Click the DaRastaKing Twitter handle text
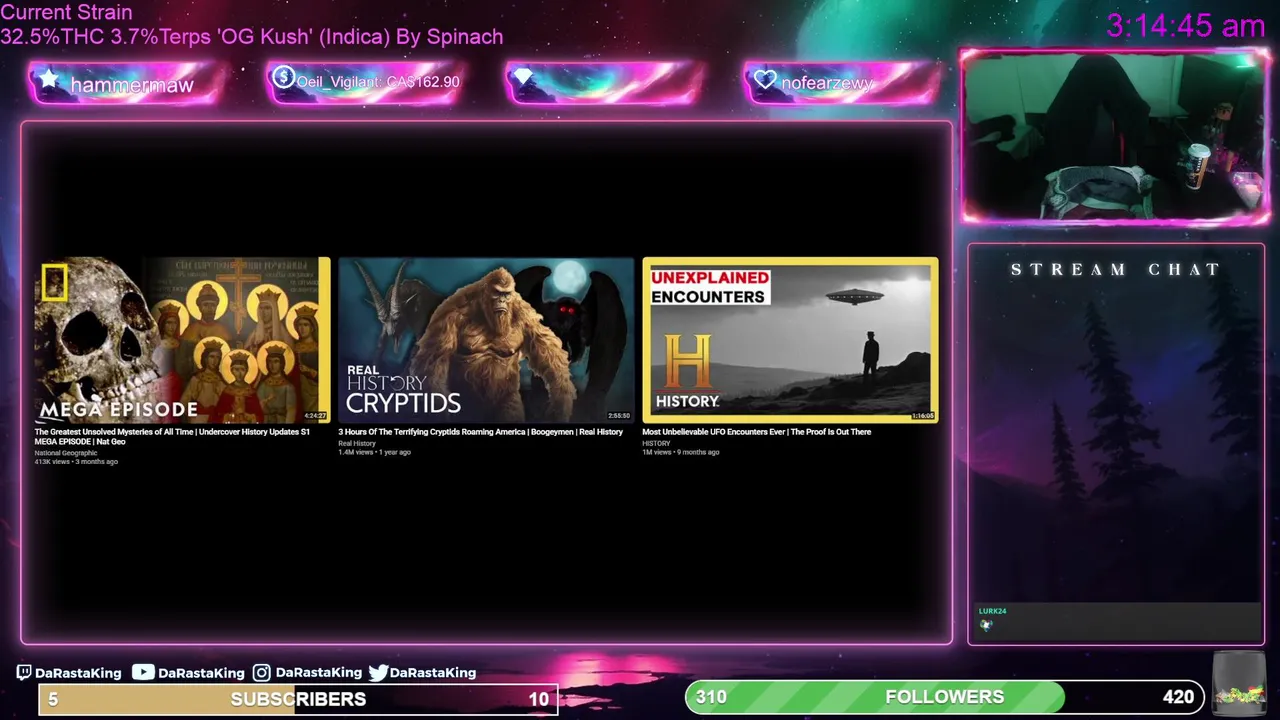This screenshot has height=720, width=1280. [433, 673]
